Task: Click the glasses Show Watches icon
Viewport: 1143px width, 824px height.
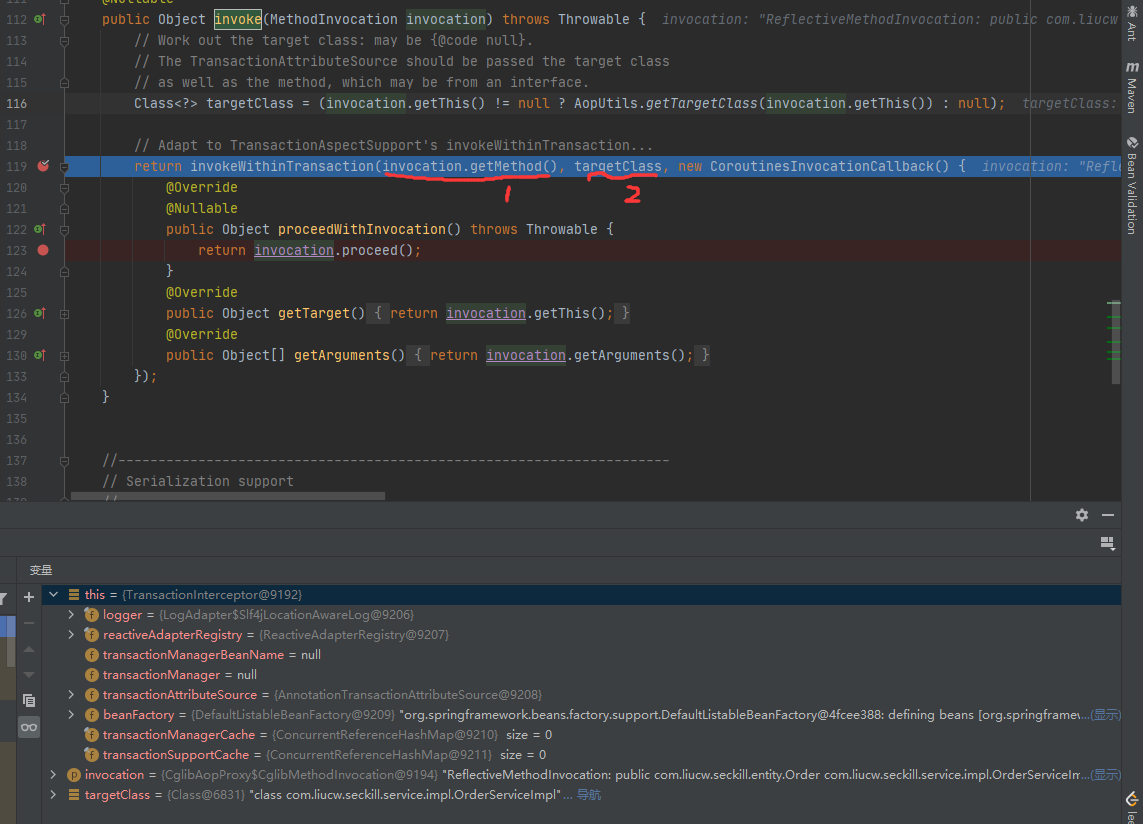Action: click(29, 727)
